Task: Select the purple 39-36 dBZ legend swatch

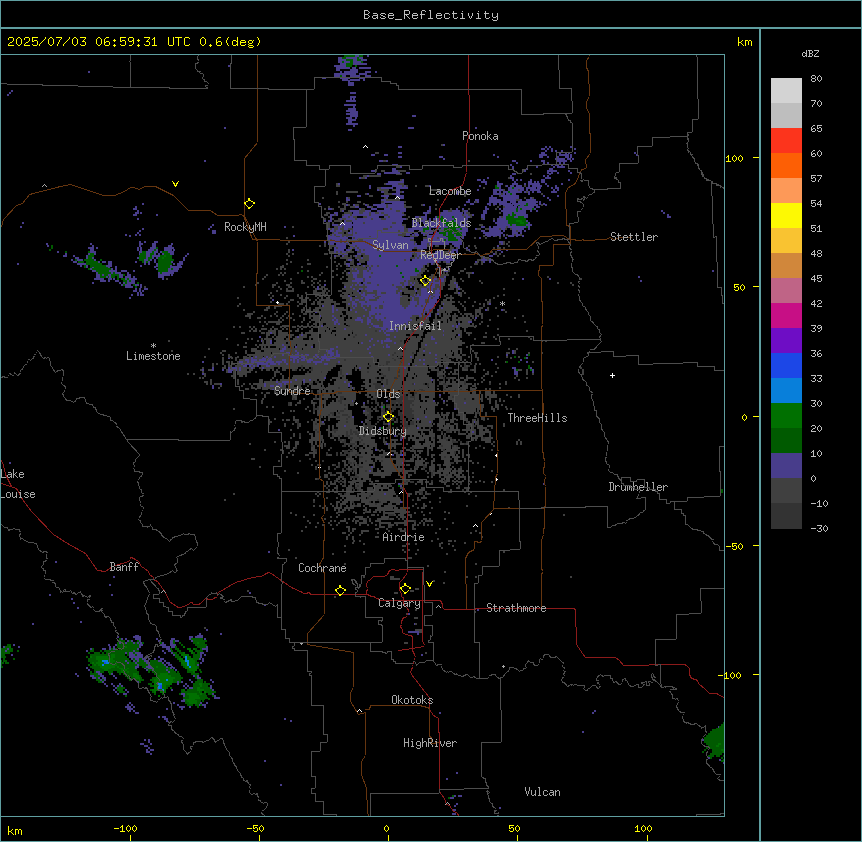Action: (x=786, y=341)
